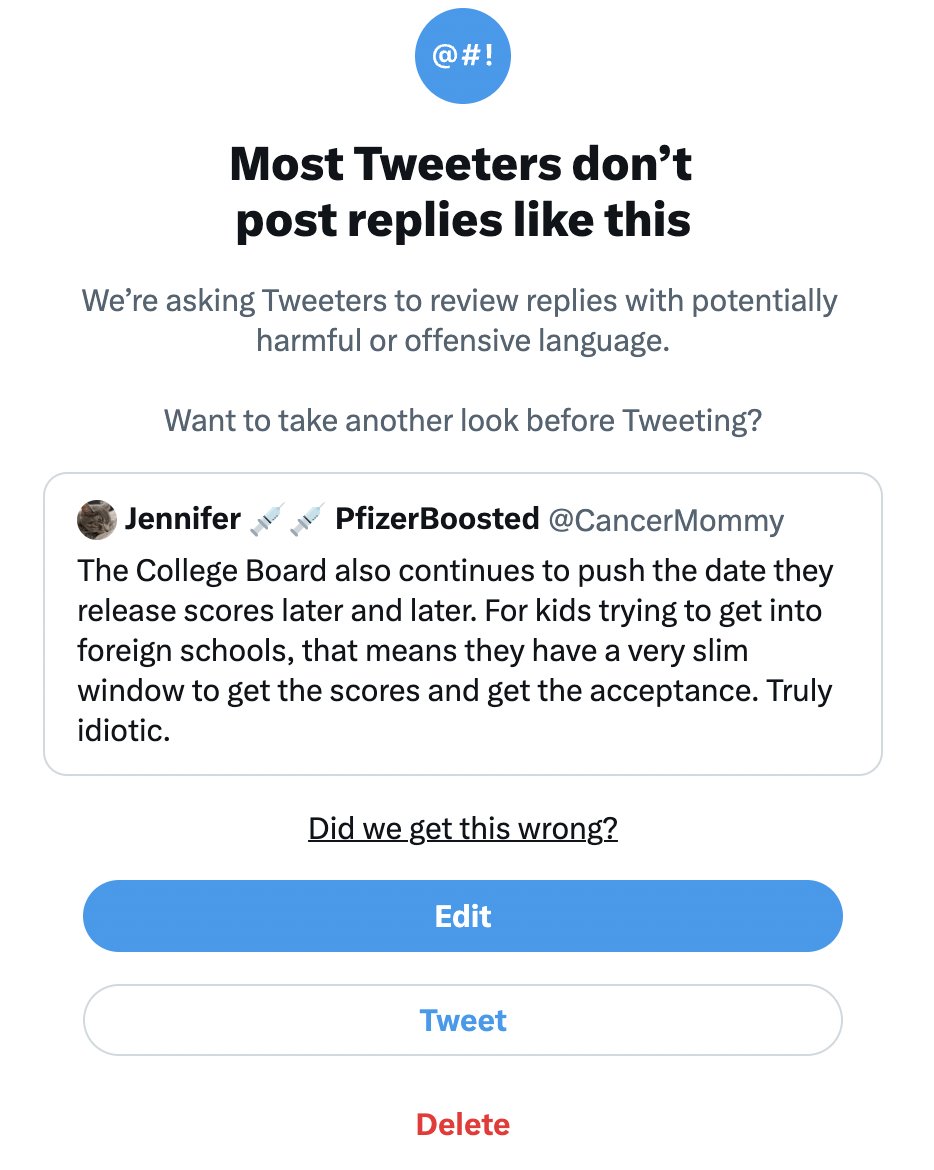Click 'release scores later and later' text line
This screenshot has width=934, height=1170.
coord(277,611)
